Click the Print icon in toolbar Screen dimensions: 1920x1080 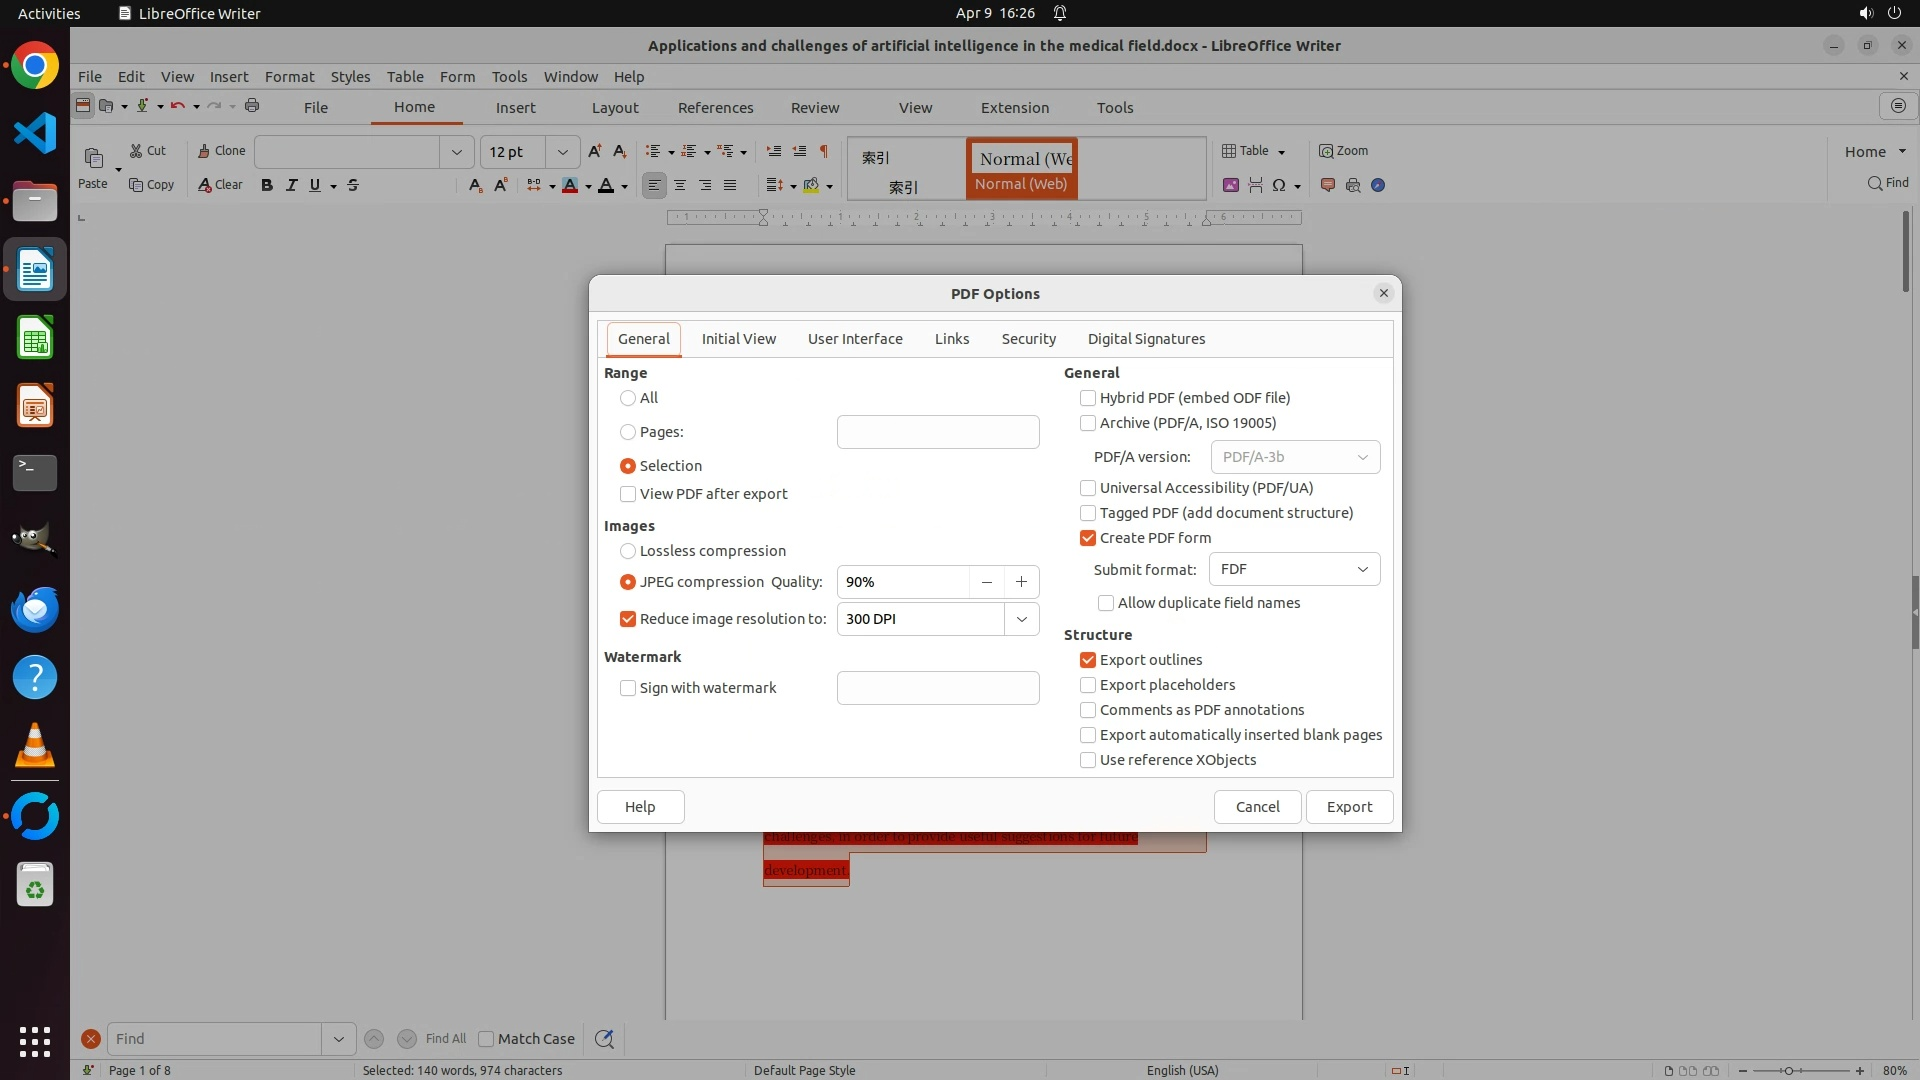(x=252, y=106)
